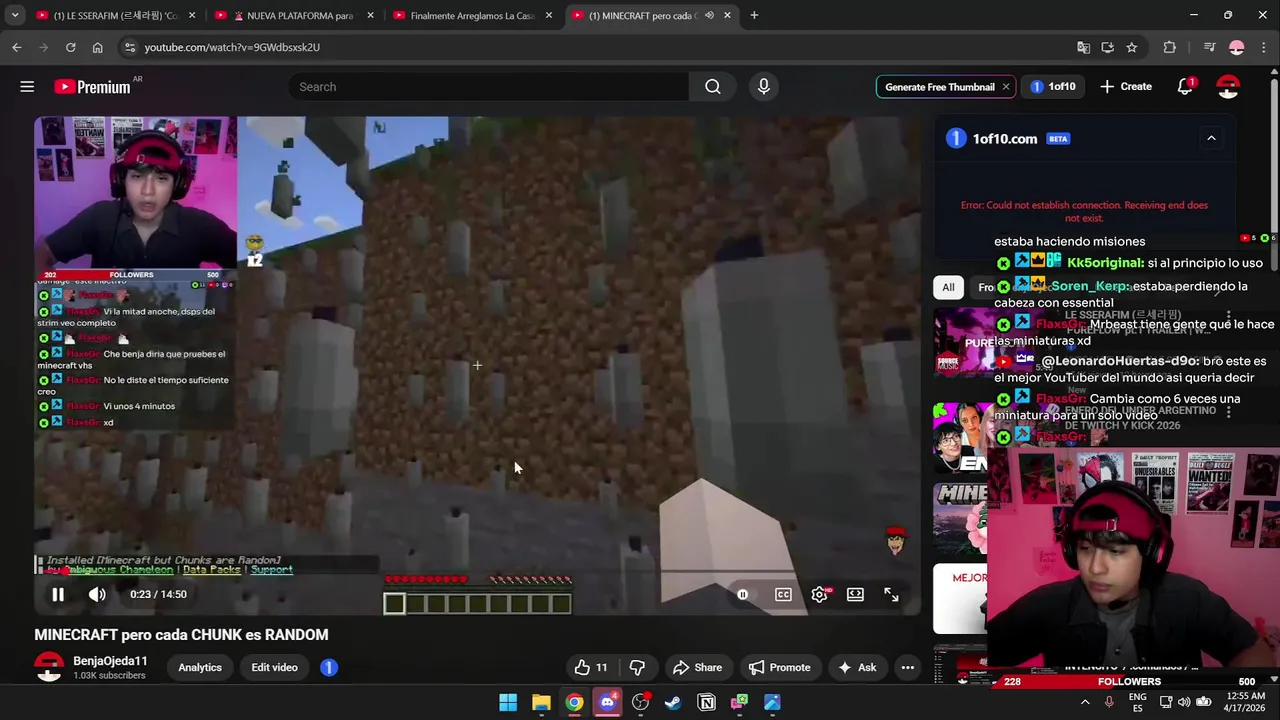Activate voice search microphone button

pyautogui.click(x=764, y=87)
